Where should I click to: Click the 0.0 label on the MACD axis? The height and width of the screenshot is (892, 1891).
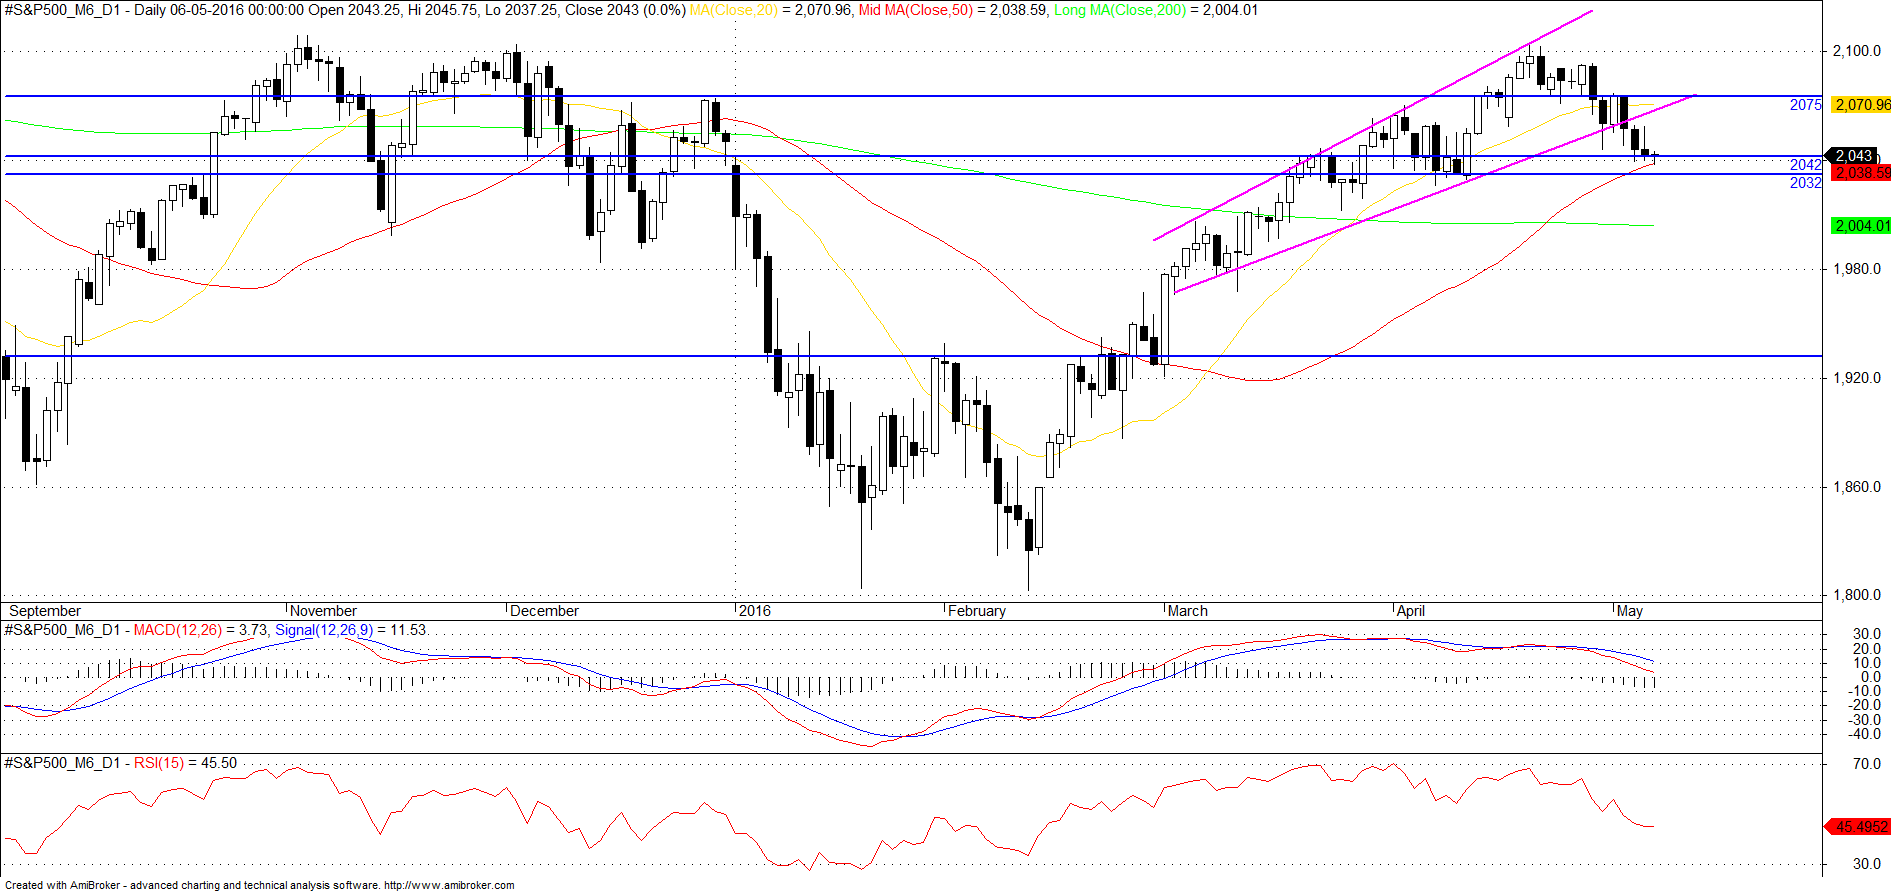click(1870, 677)
